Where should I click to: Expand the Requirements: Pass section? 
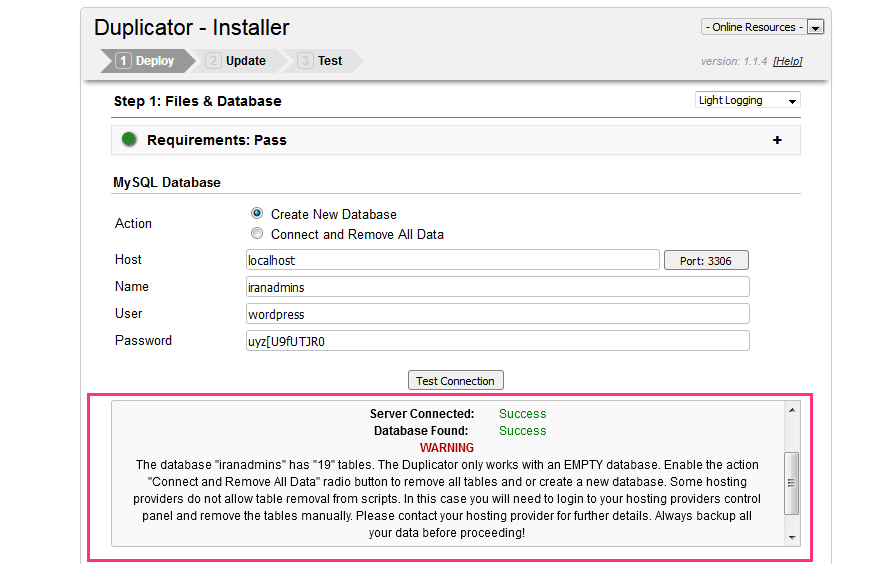[777, 140]
